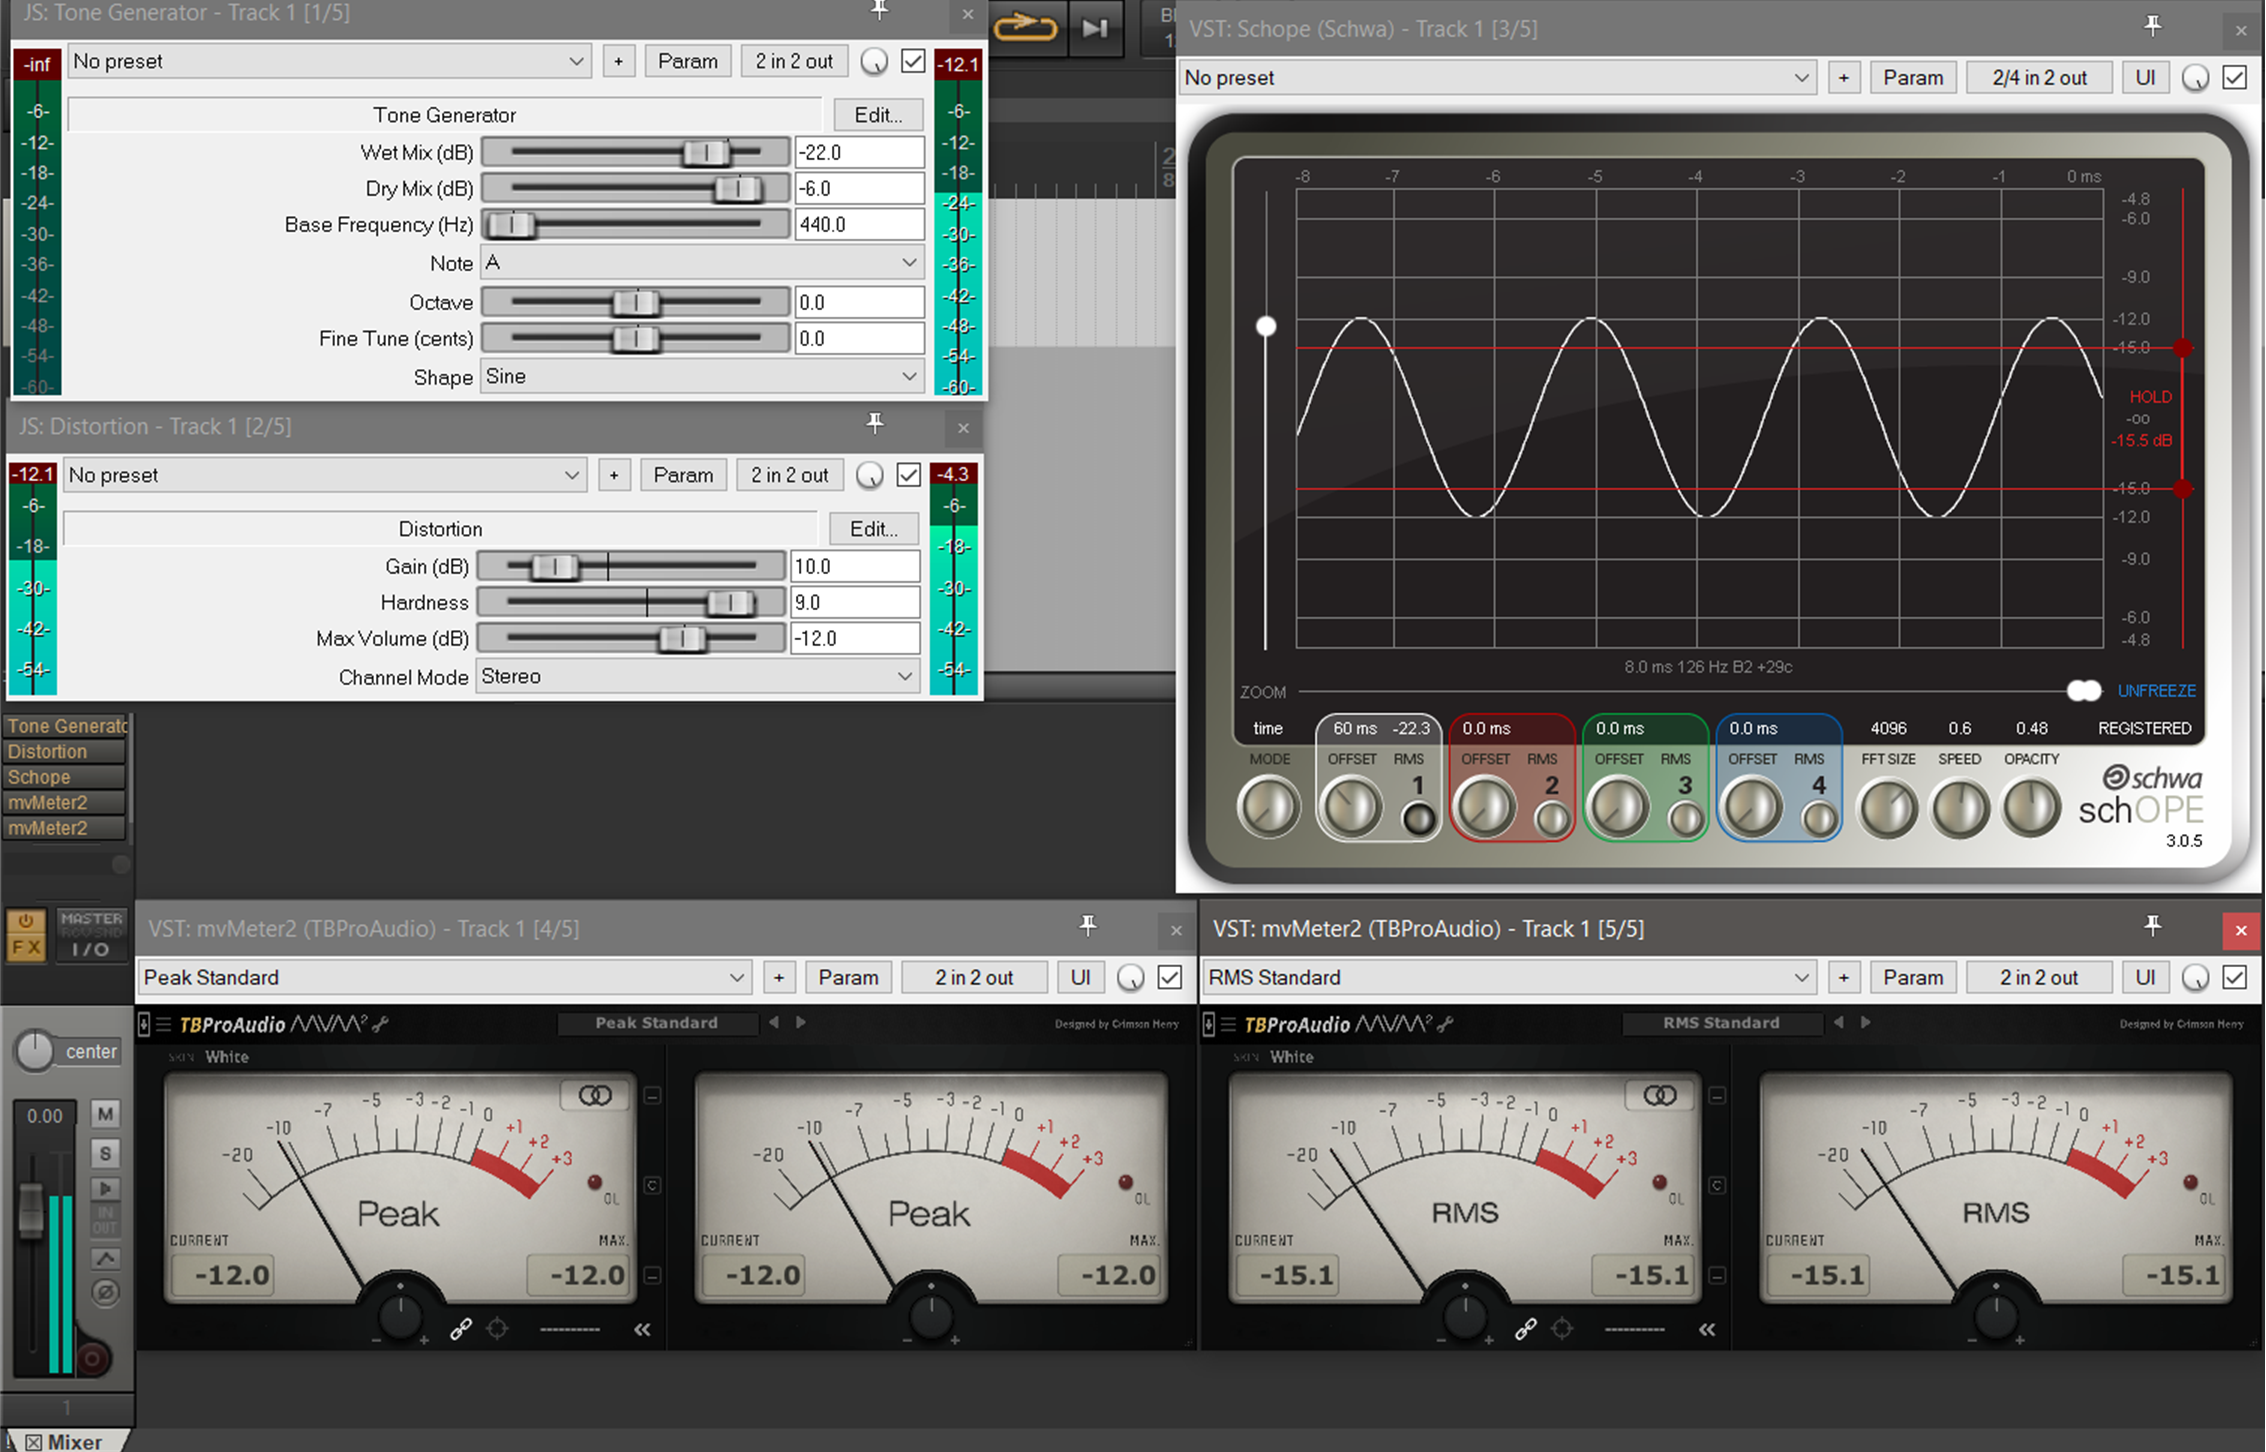Click link channels icon in Peak mvMeter2

460,1329
